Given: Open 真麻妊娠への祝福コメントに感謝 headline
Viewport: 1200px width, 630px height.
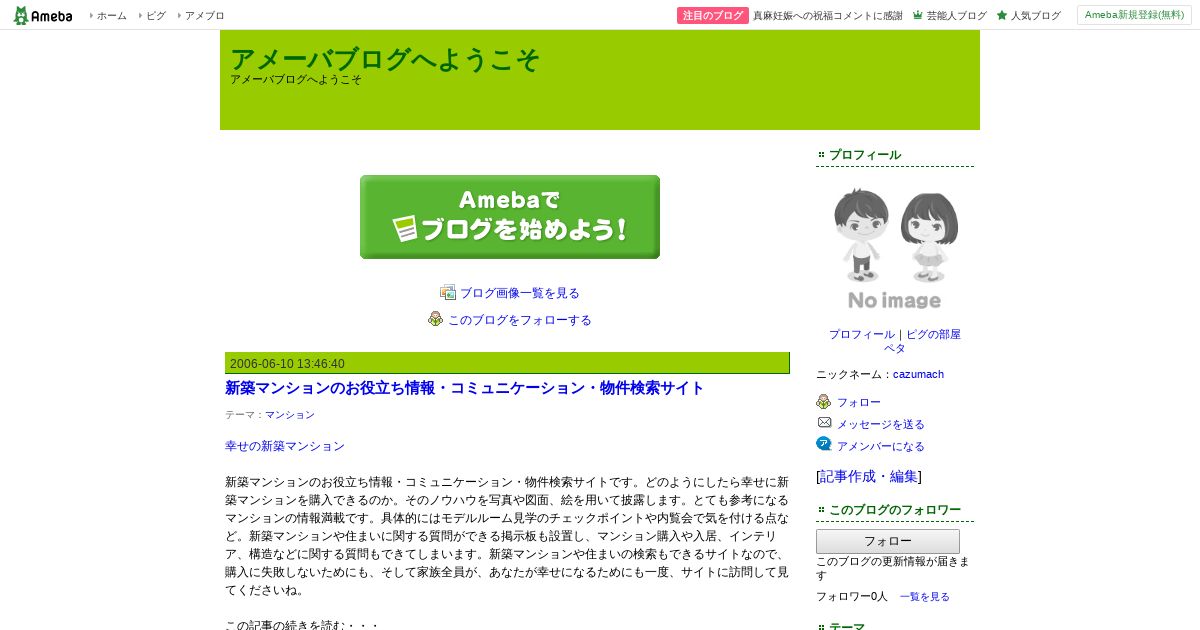Looking at the screenshot, I should [x=828, y=16].
